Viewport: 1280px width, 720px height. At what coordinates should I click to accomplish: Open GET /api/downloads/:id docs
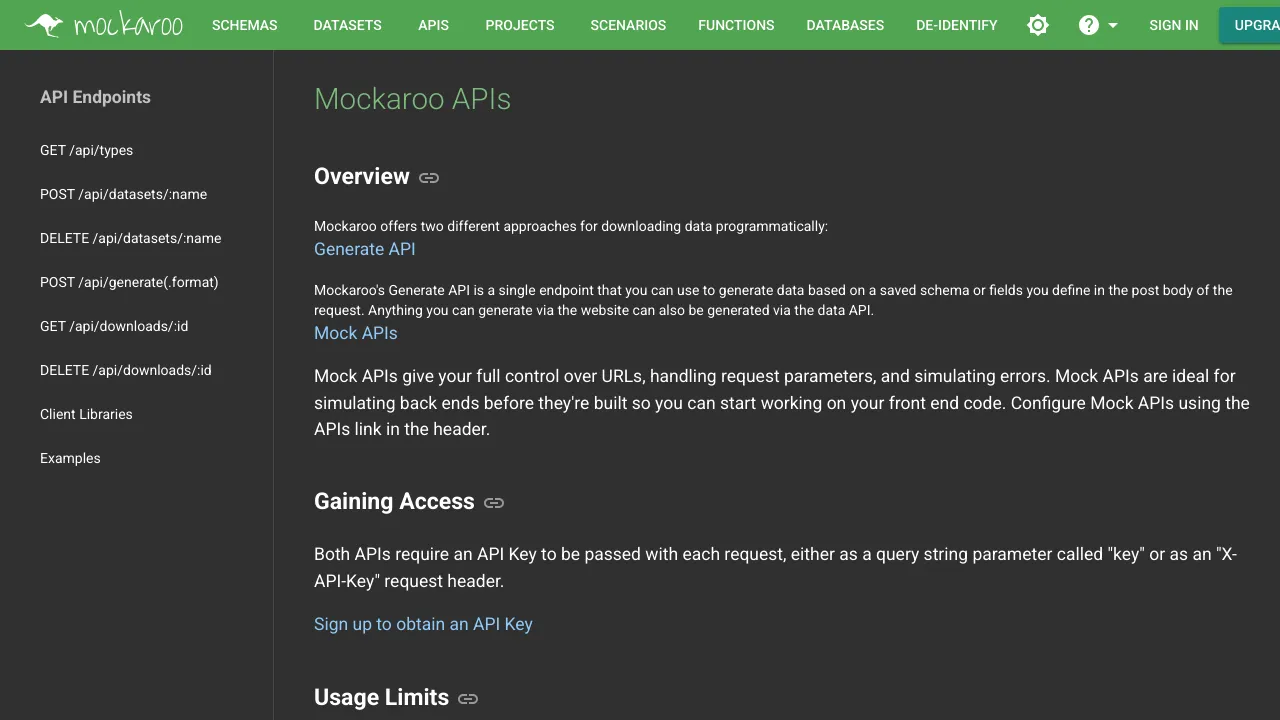pyautogui.click(x=114, y=326)
